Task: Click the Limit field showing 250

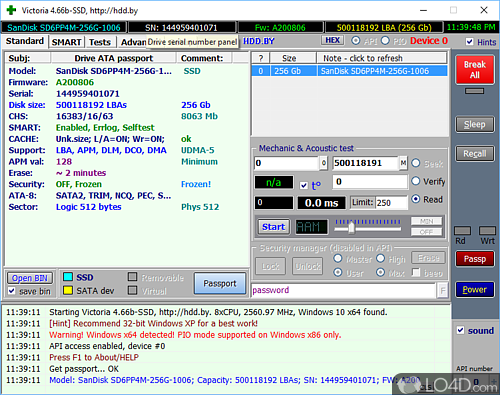Action: [391, 203]
